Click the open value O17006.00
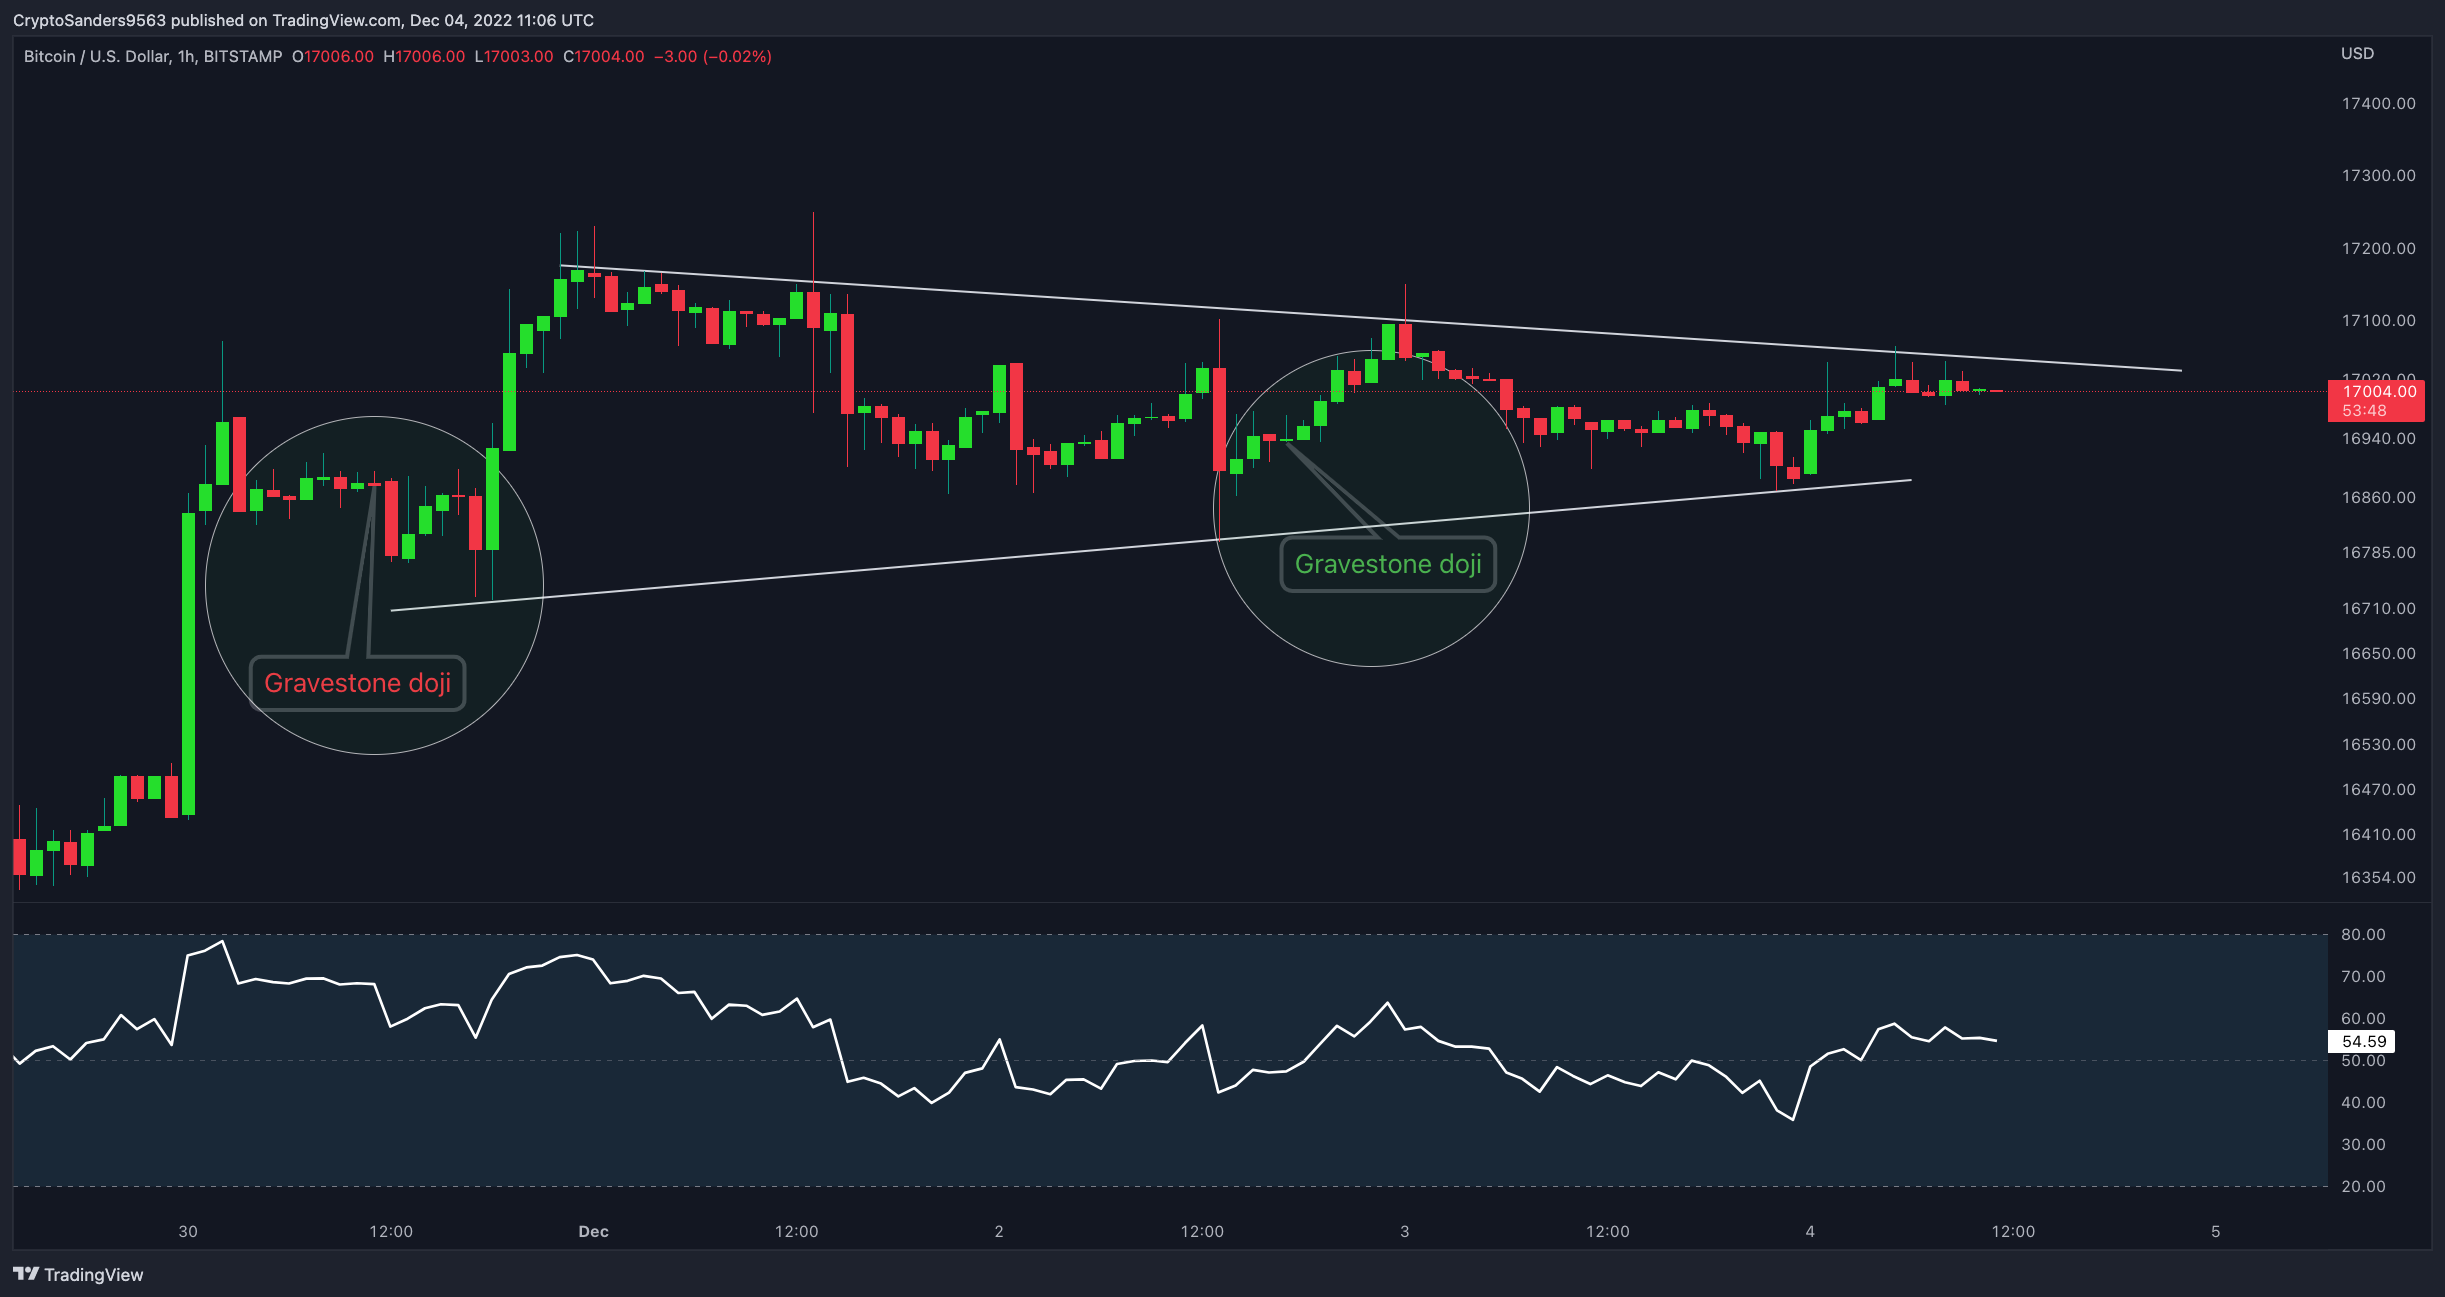The image size is (2445, 1297). coord(333,56)
